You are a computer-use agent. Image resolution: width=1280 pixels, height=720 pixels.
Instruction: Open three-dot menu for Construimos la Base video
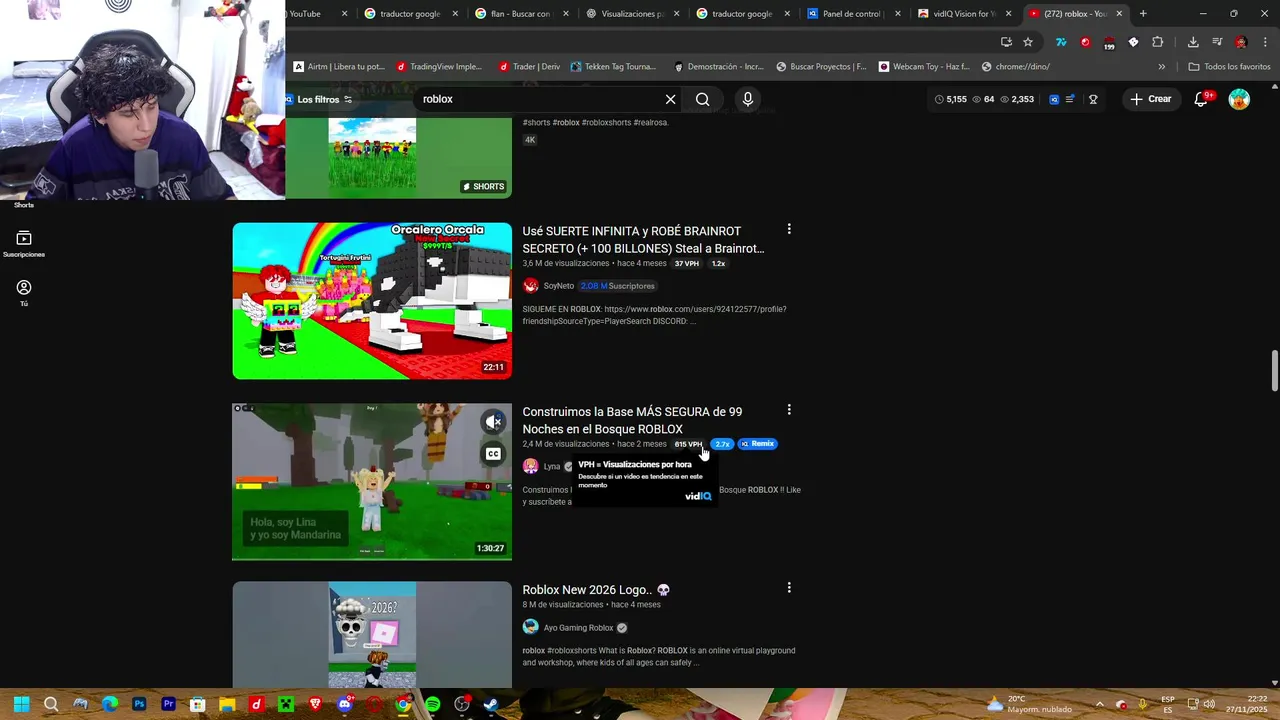(789, 410)
